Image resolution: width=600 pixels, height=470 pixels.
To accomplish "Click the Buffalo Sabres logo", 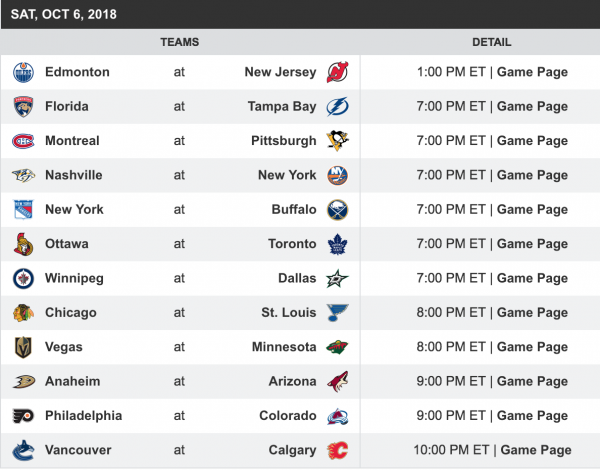I will tap(337, 210).
